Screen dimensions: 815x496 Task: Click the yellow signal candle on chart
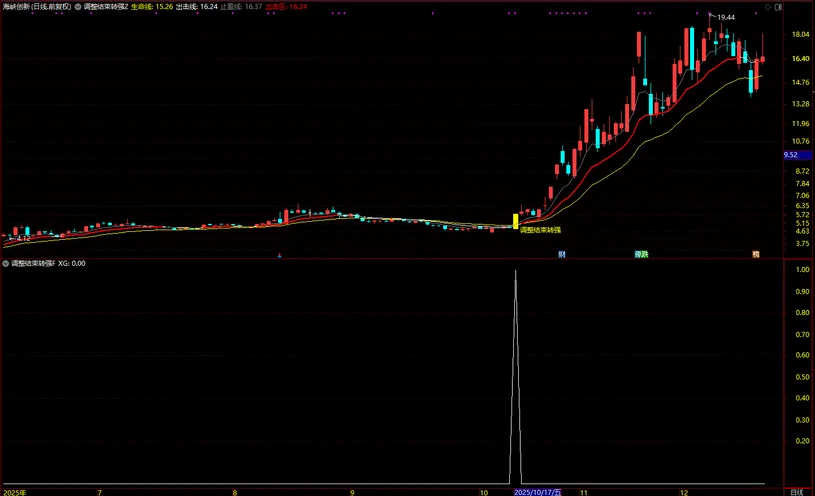click(x=516, y=221)
